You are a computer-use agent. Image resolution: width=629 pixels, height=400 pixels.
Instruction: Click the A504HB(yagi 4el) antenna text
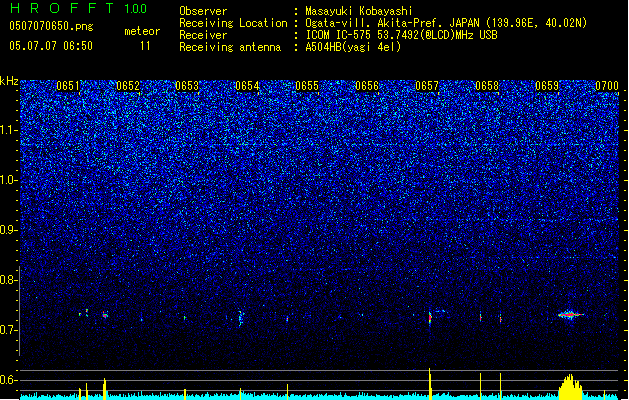(x=353, y=47)
